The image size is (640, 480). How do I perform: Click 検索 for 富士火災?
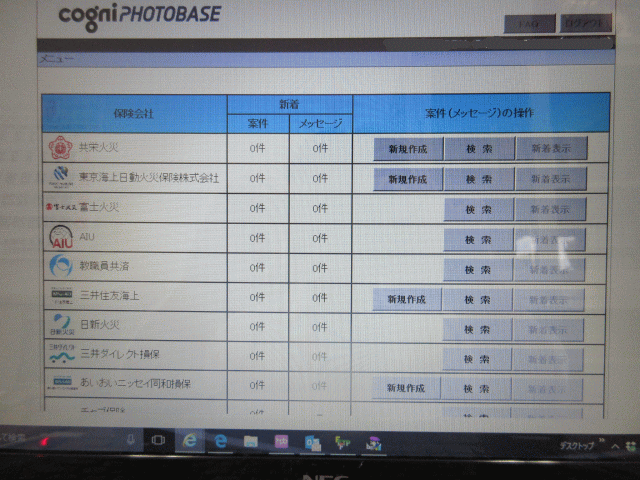(x=479, y=209)
